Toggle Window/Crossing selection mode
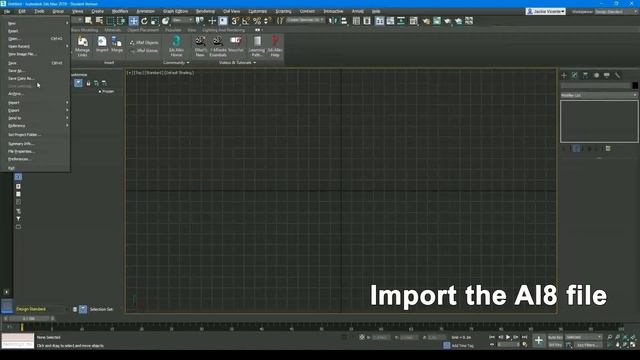Screen dimensions: 640x360 click(x=121, y=20)
